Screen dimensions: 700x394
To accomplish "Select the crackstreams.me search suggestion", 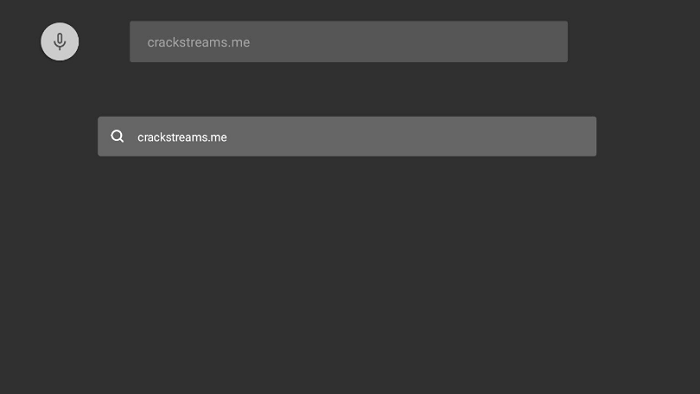I will (347, 137).
